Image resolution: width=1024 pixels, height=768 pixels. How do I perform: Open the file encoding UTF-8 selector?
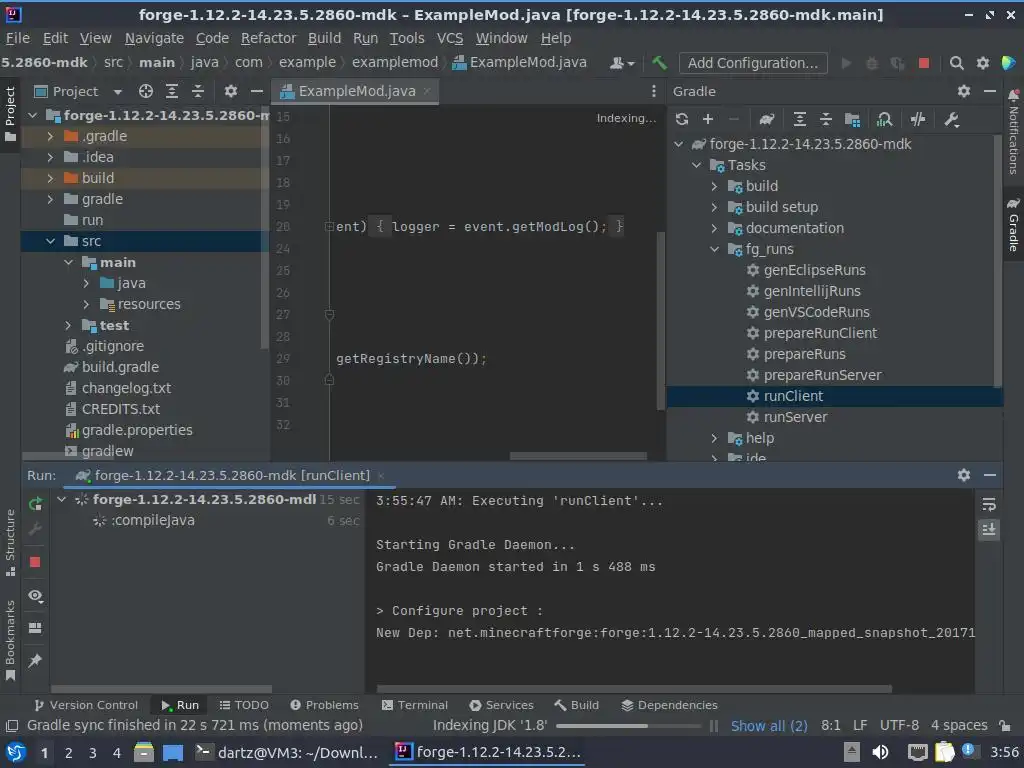[899, 726]
